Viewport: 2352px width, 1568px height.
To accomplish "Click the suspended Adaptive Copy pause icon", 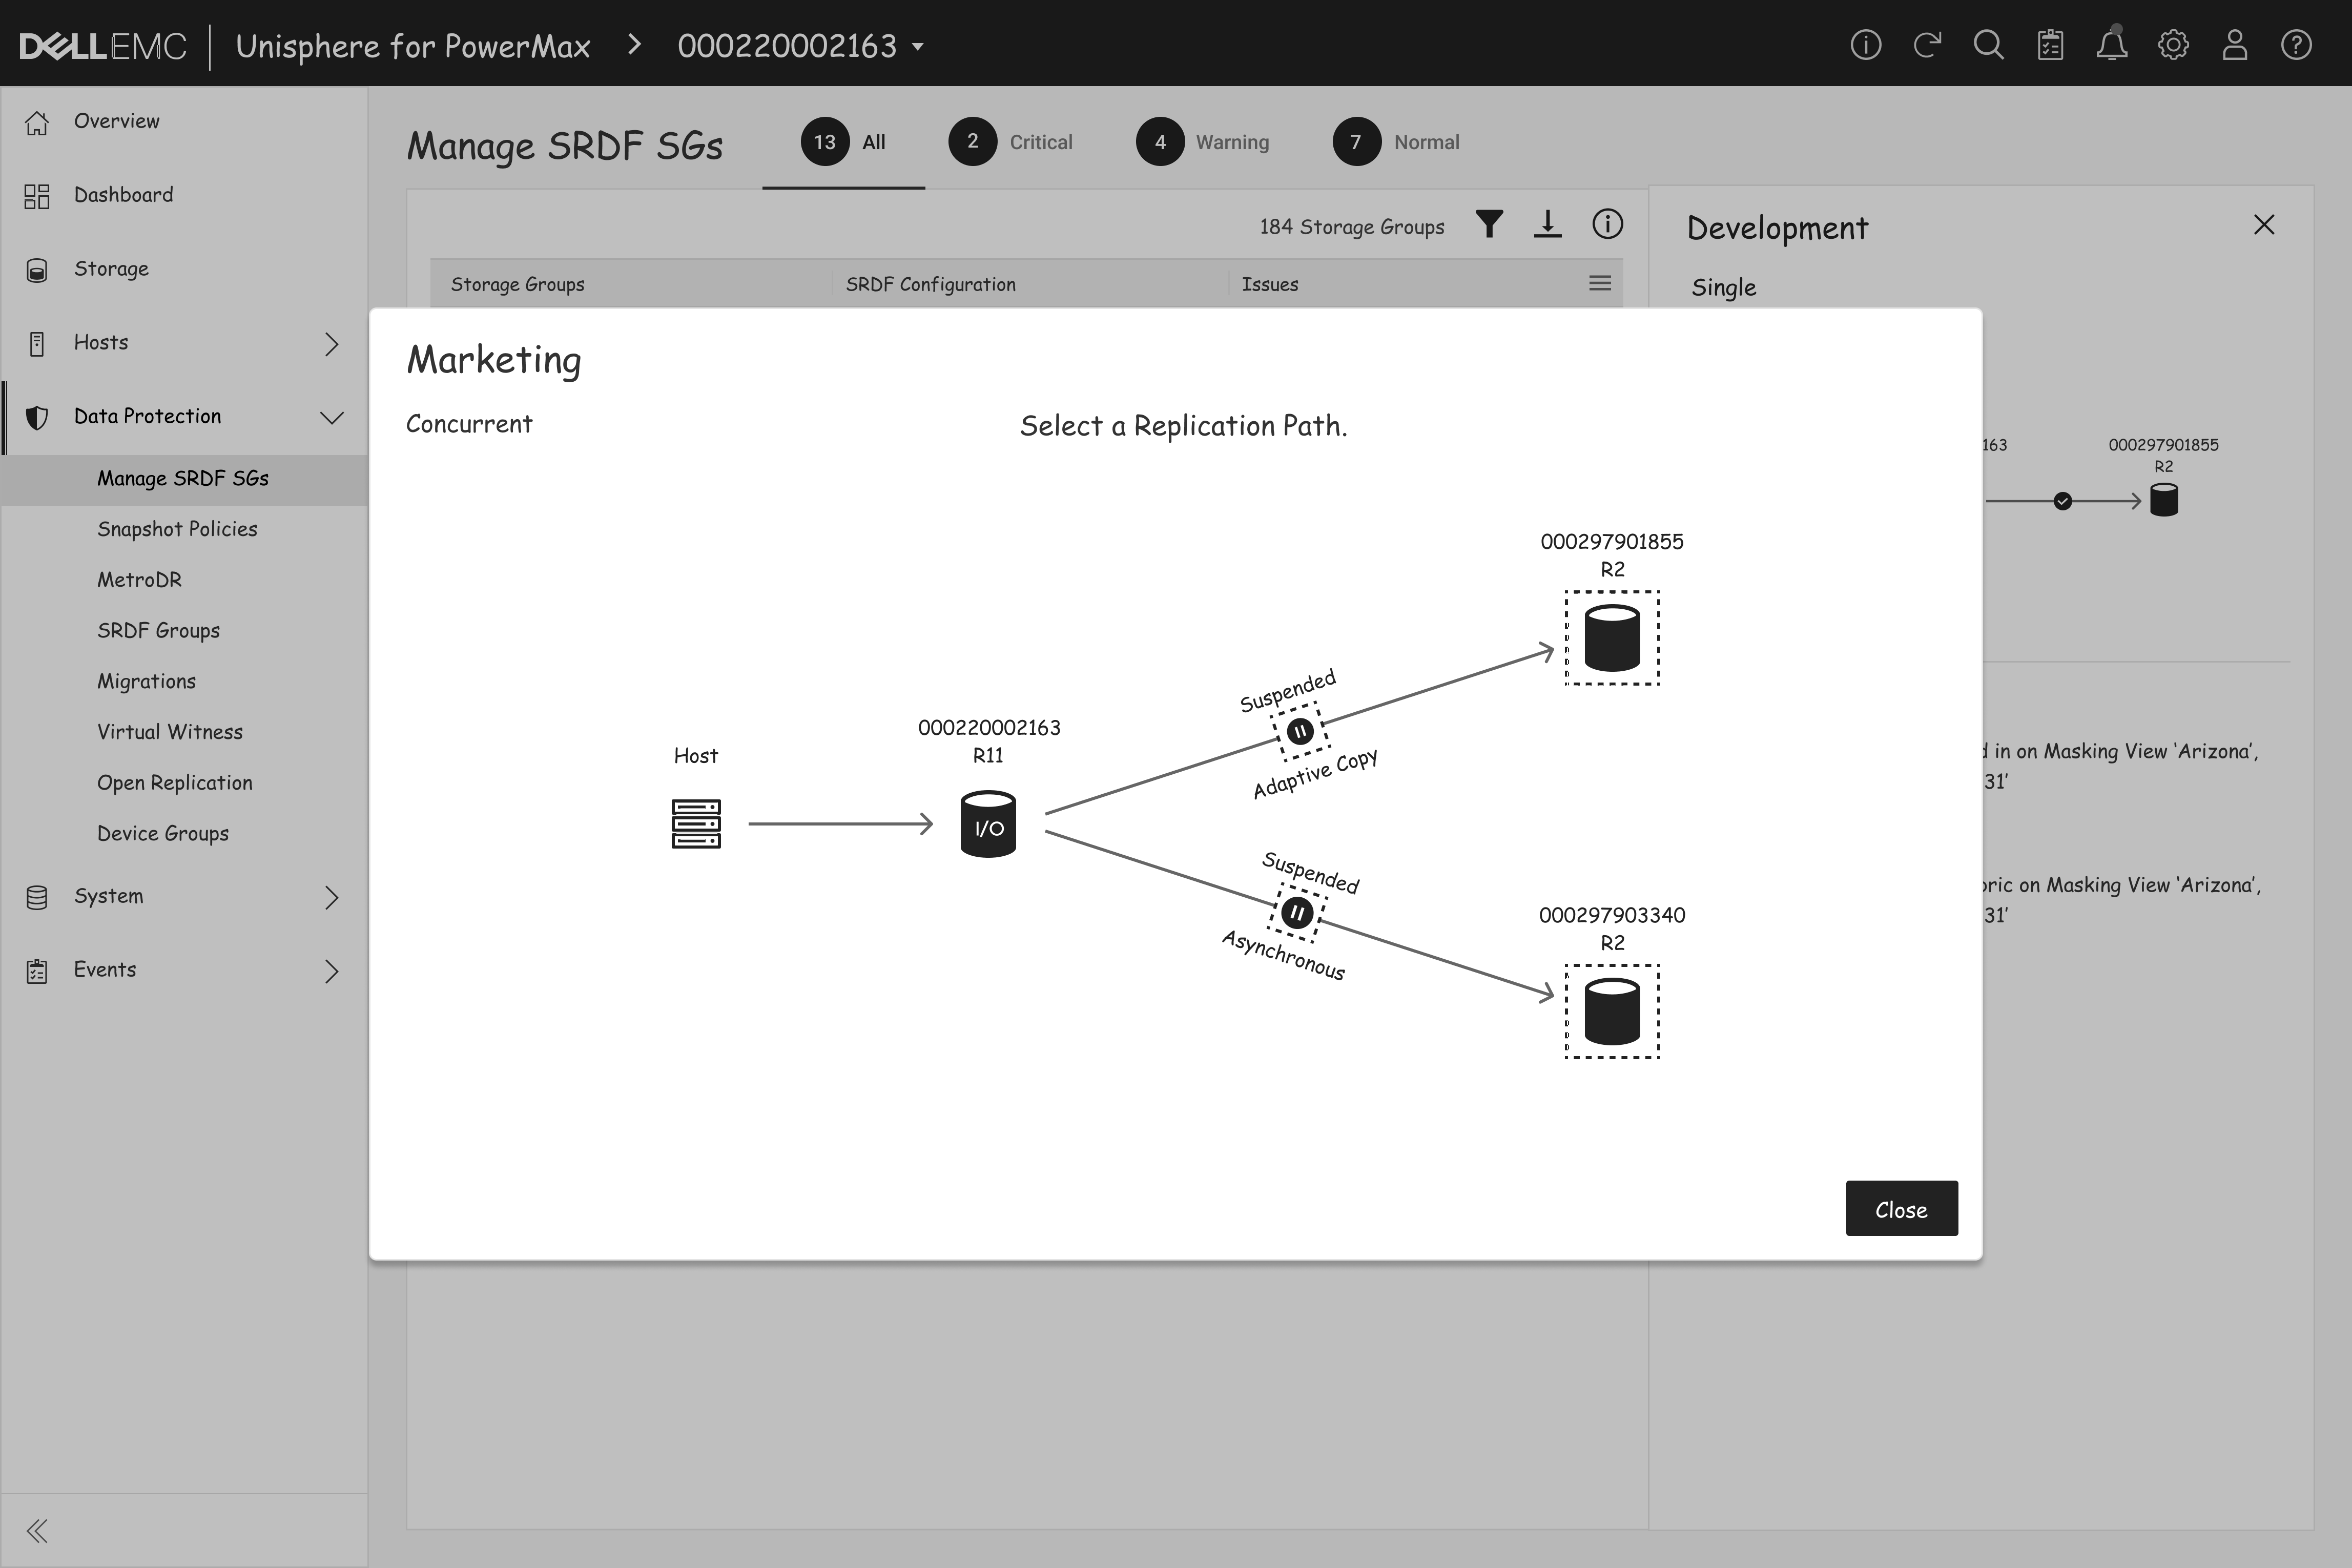I will [x=1299, y=731].
